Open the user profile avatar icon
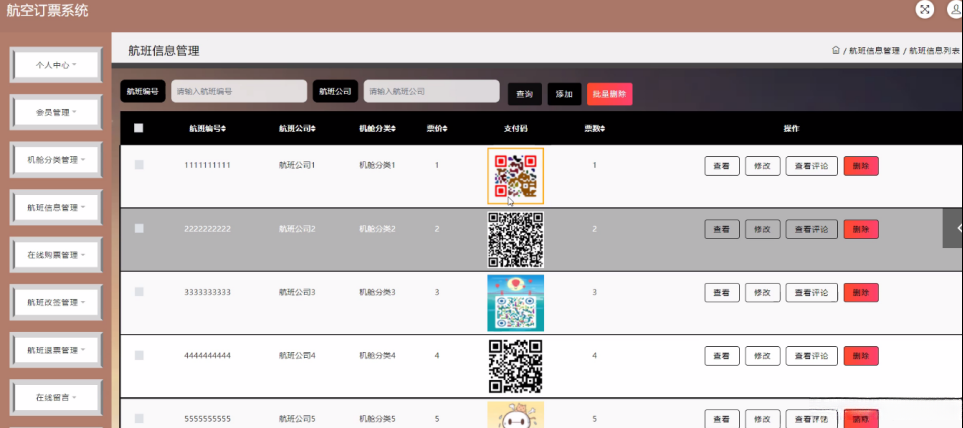This screenshot has height=428, width=963. (x=956, y=9)
